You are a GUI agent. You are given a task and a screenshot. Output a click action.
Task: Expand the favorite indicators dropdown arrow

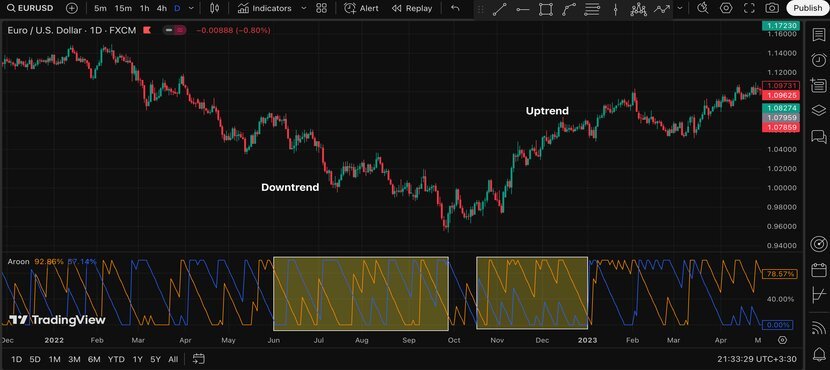coord(303,8)
